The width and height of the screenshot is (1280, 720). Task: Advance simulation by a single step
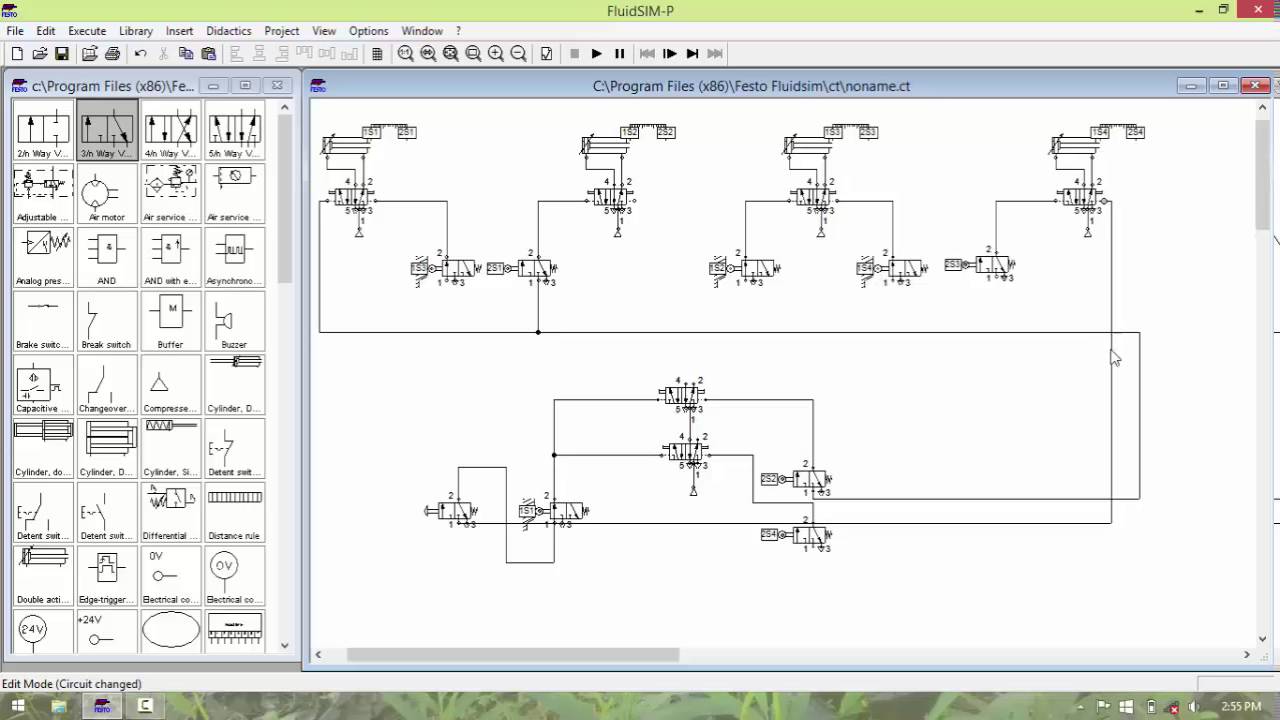tap(670, 54)
